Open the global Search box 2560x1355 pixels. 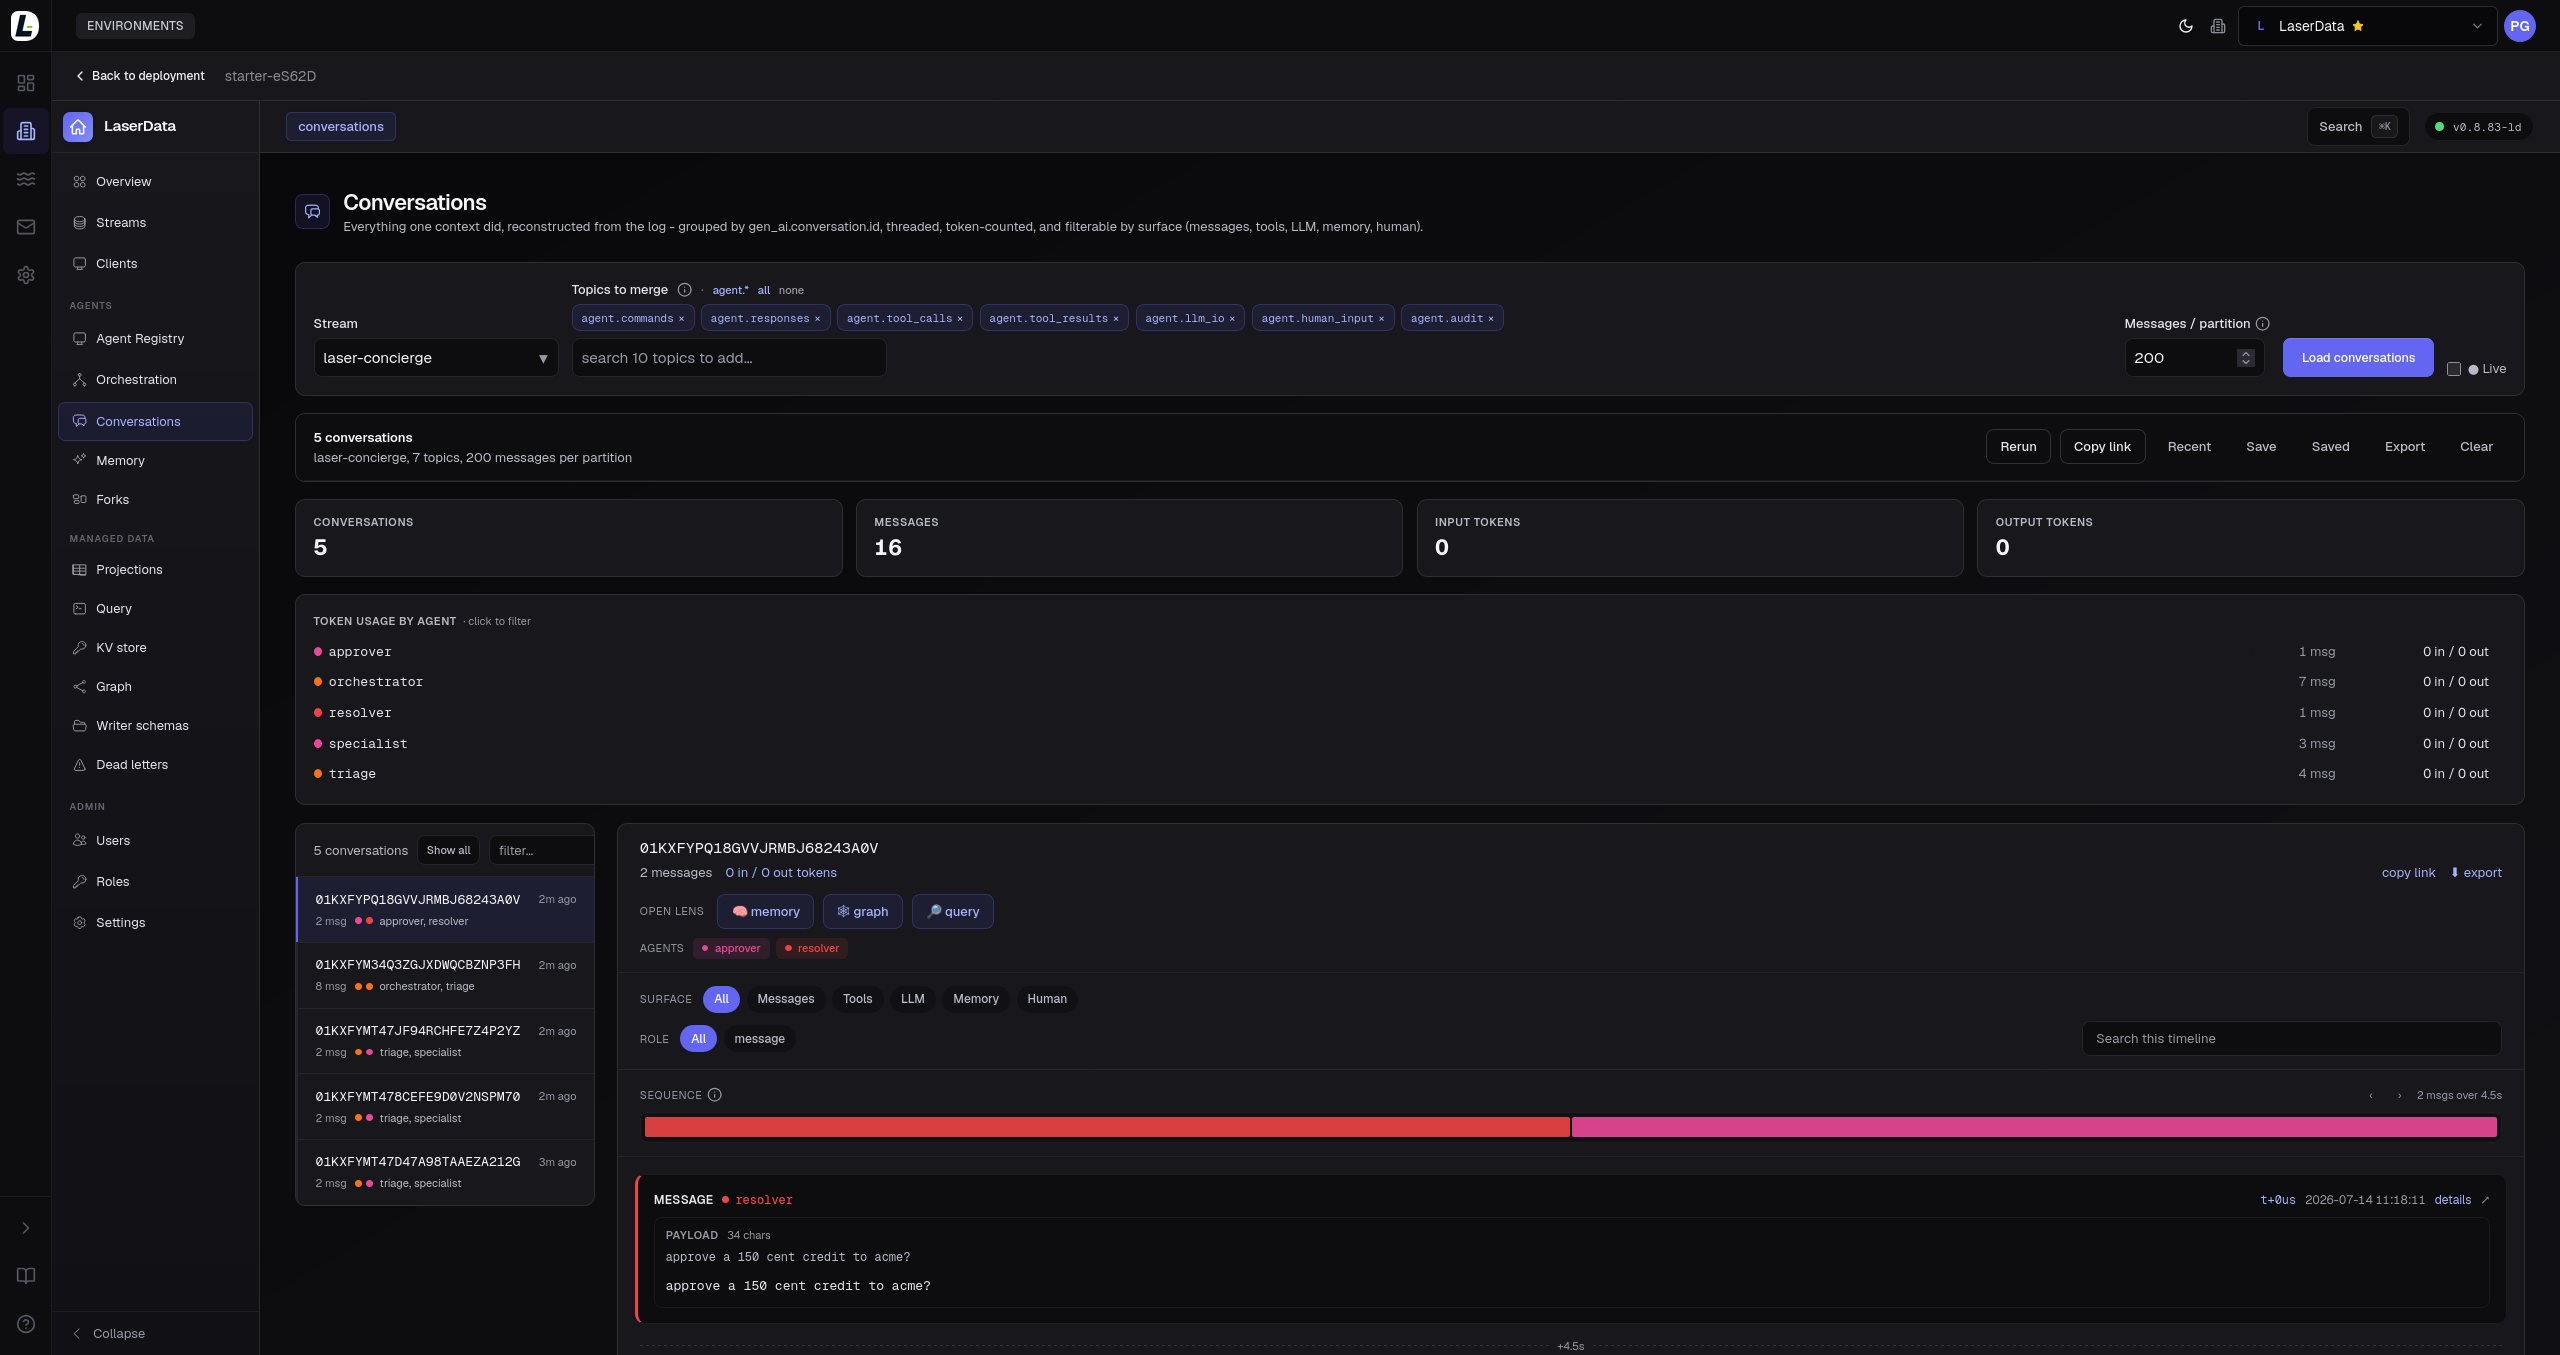[x=2357, y=127]
